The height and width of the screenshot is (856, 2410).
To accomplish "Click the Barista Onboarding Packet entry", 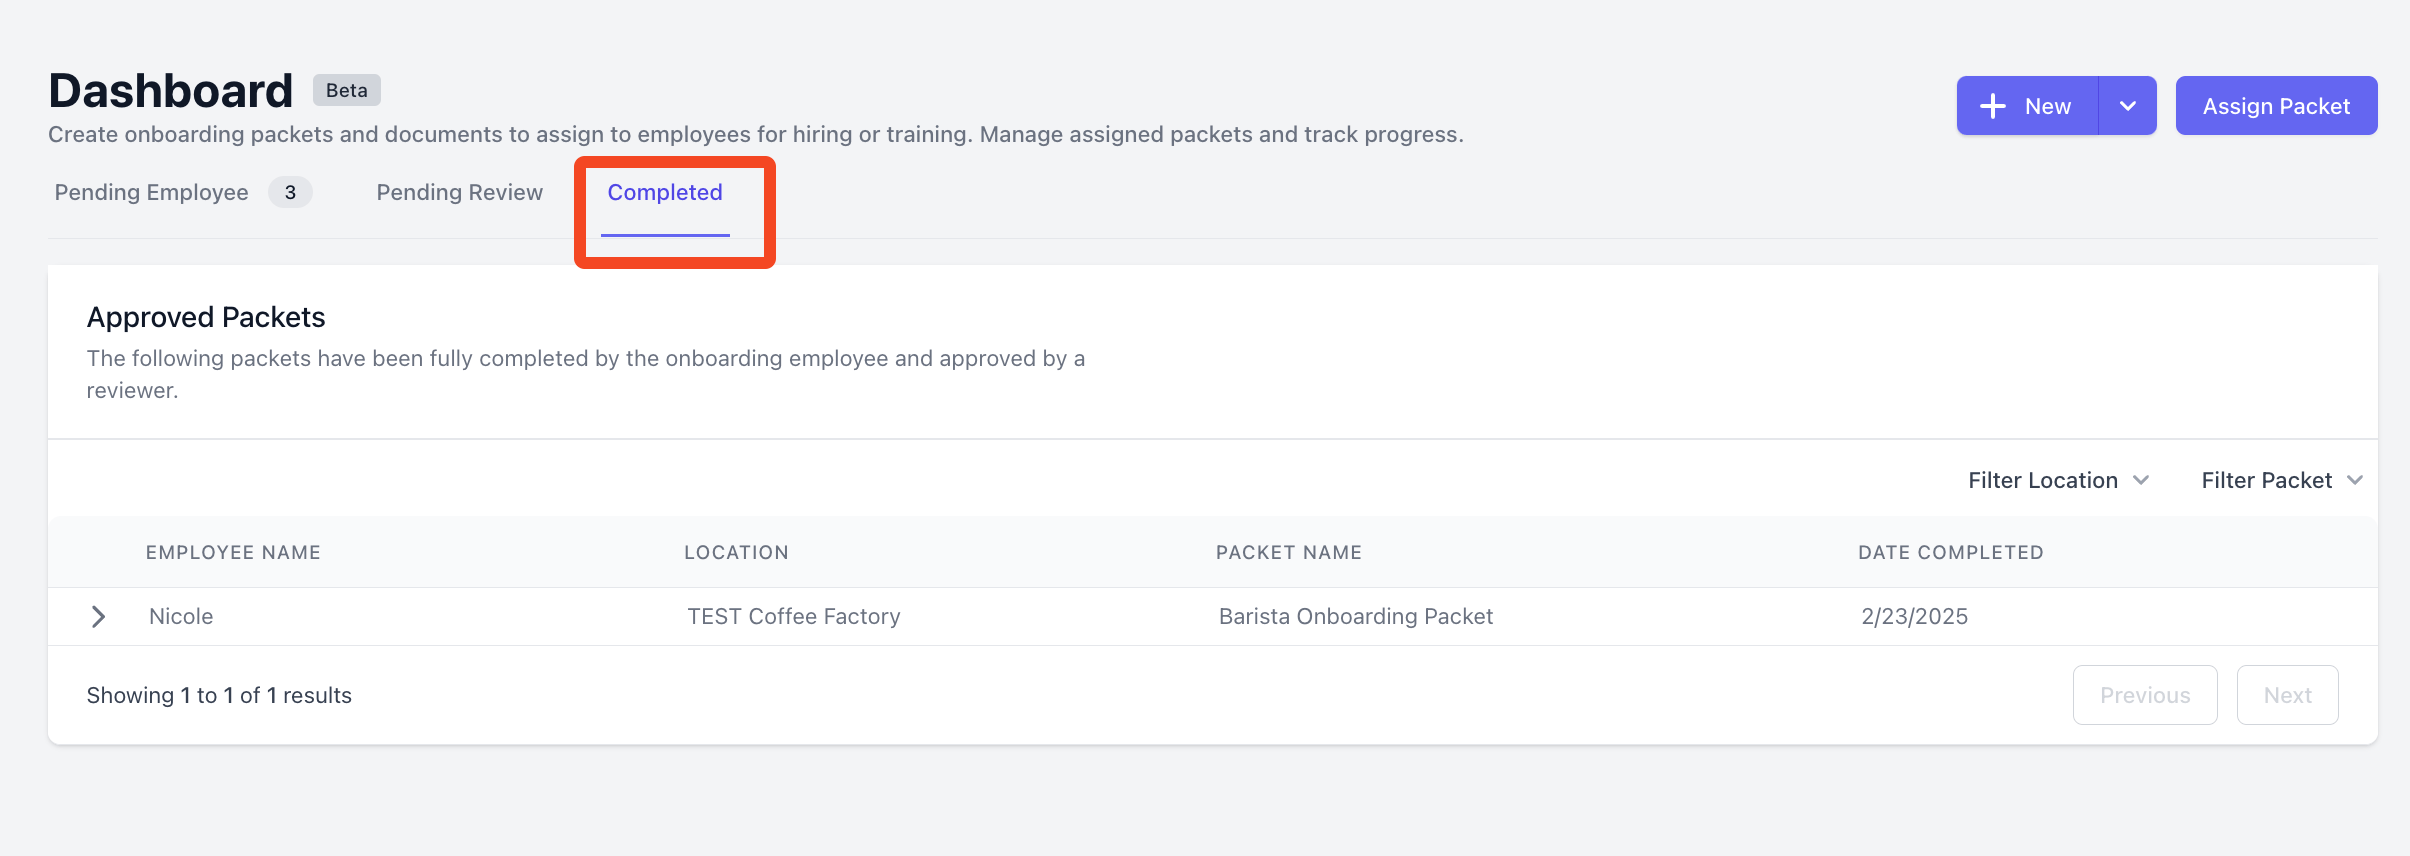I will point(1355,616).
